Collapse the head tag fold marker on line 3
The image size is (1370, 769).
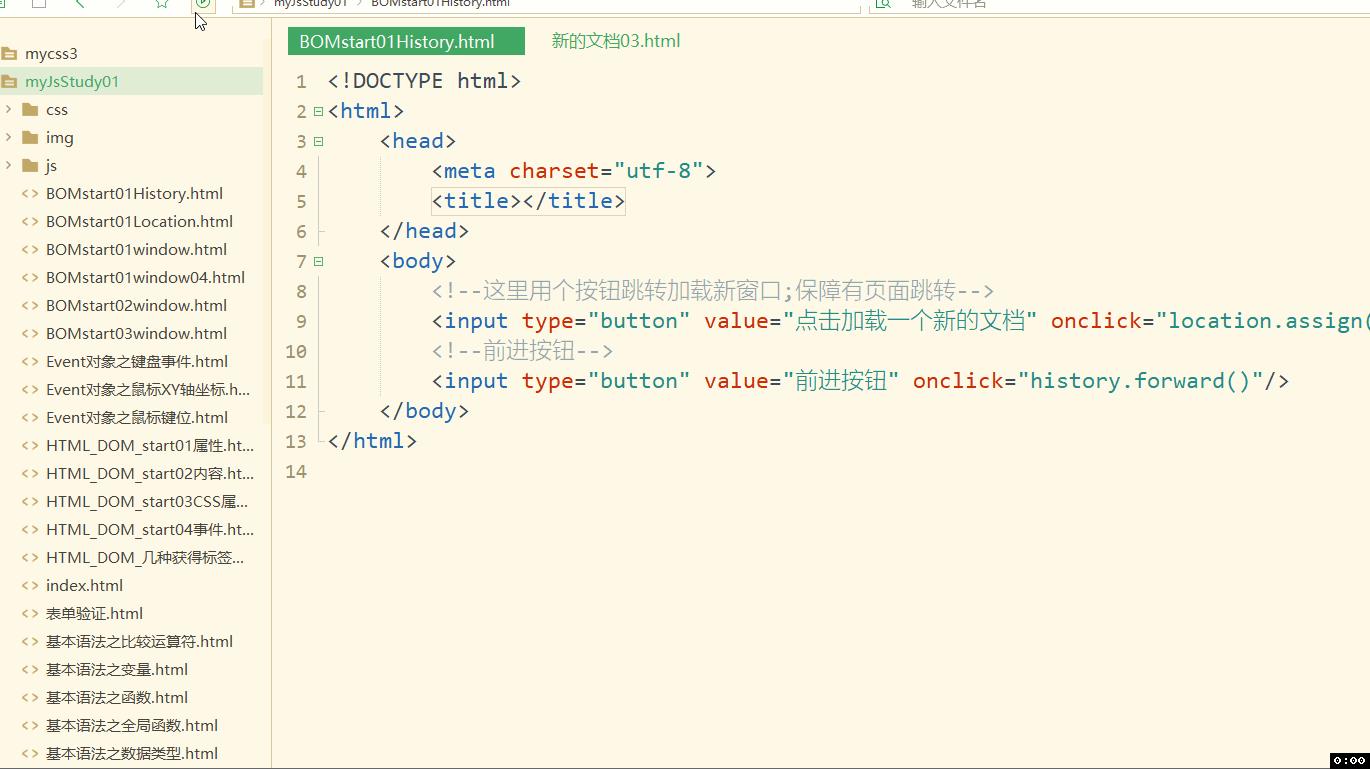[318, 141]
